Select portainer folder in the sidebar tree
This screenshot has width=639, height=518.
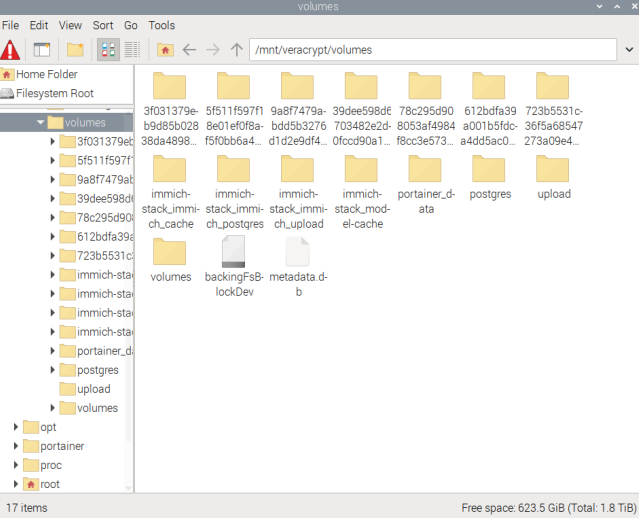tap(54, 446)
